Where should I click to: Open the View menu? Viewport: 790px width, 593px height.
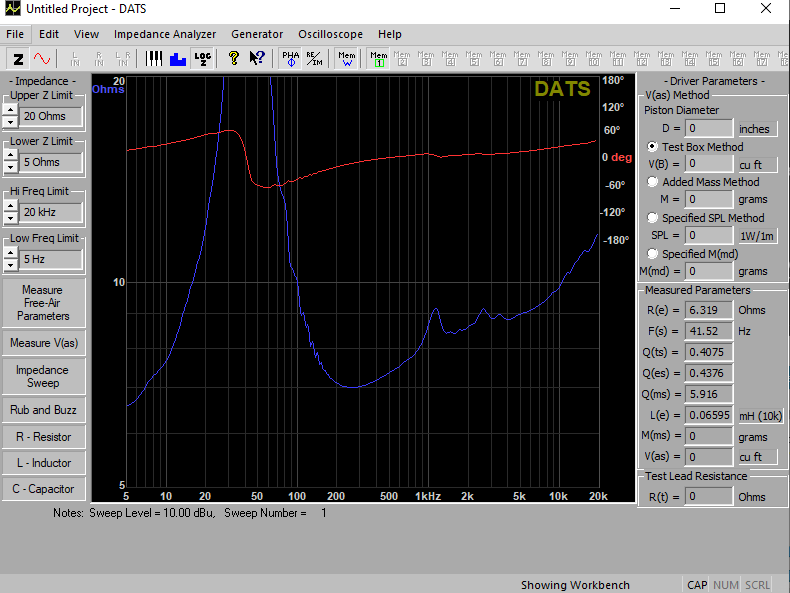click(86, 34)
